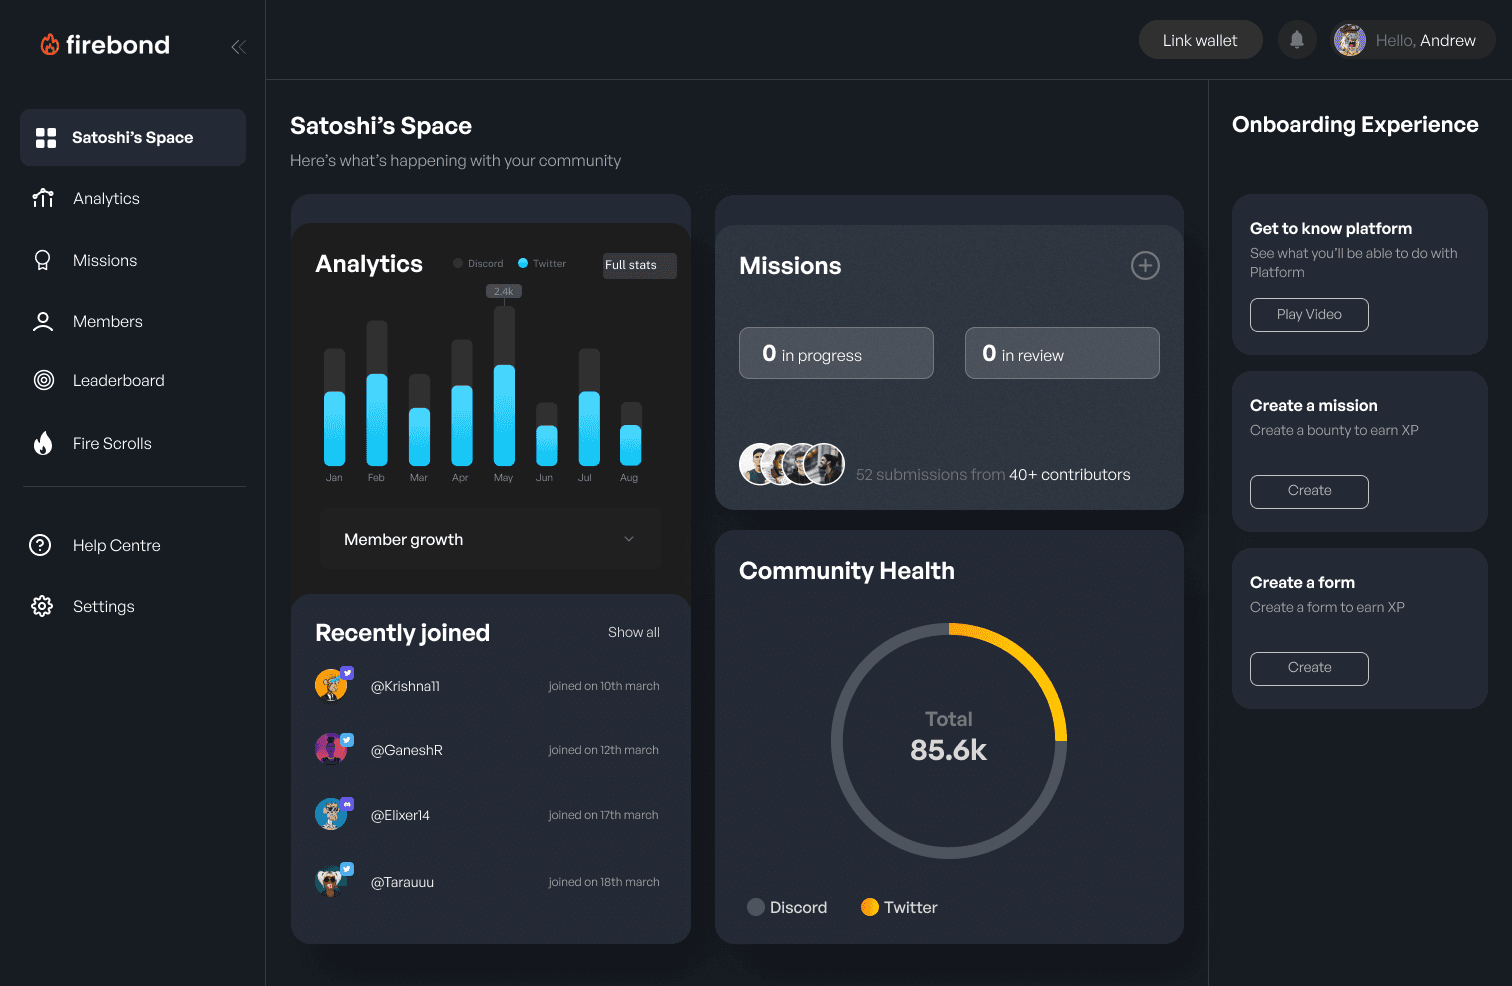Click @Elixer14's avatar
Screen dimensions: 1512x986
[x=332, y=814]
